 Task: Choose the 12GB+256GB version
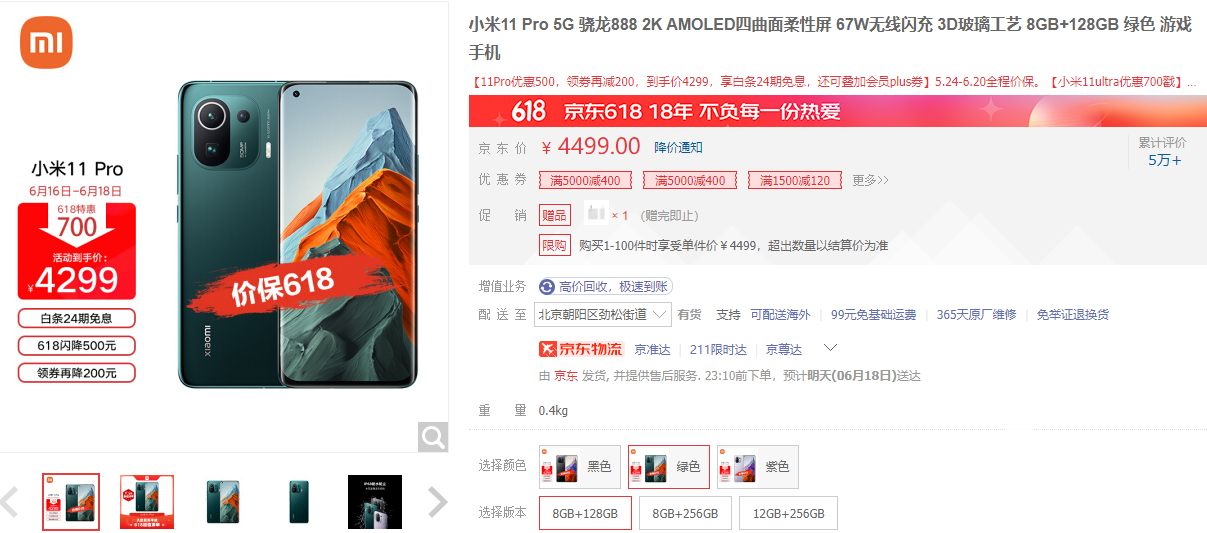[x=788, y=513]
